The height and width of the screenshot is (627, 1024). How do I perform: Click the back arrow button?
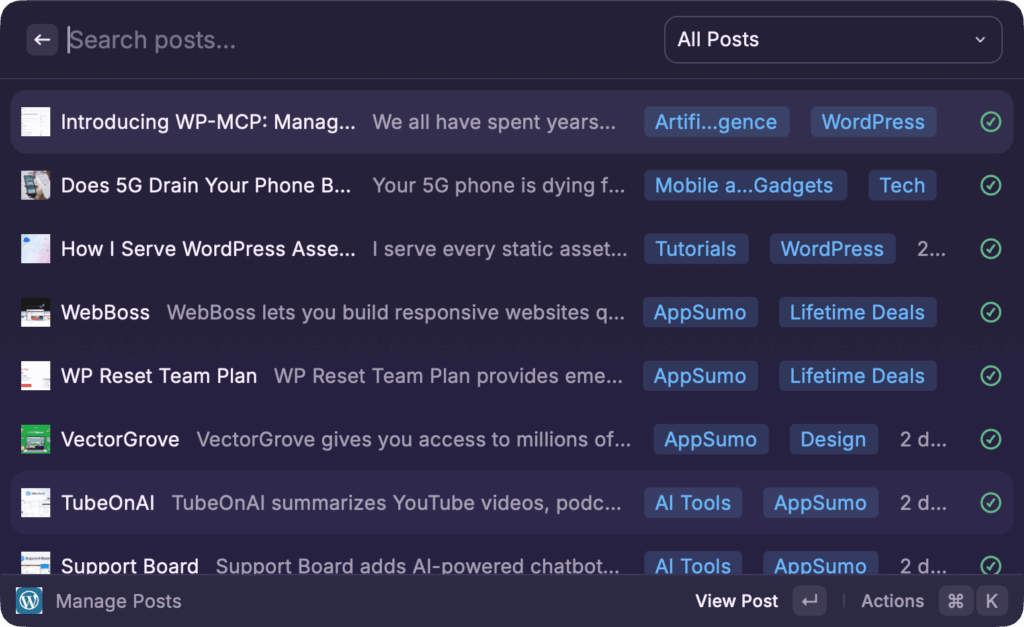click(41, 40)
